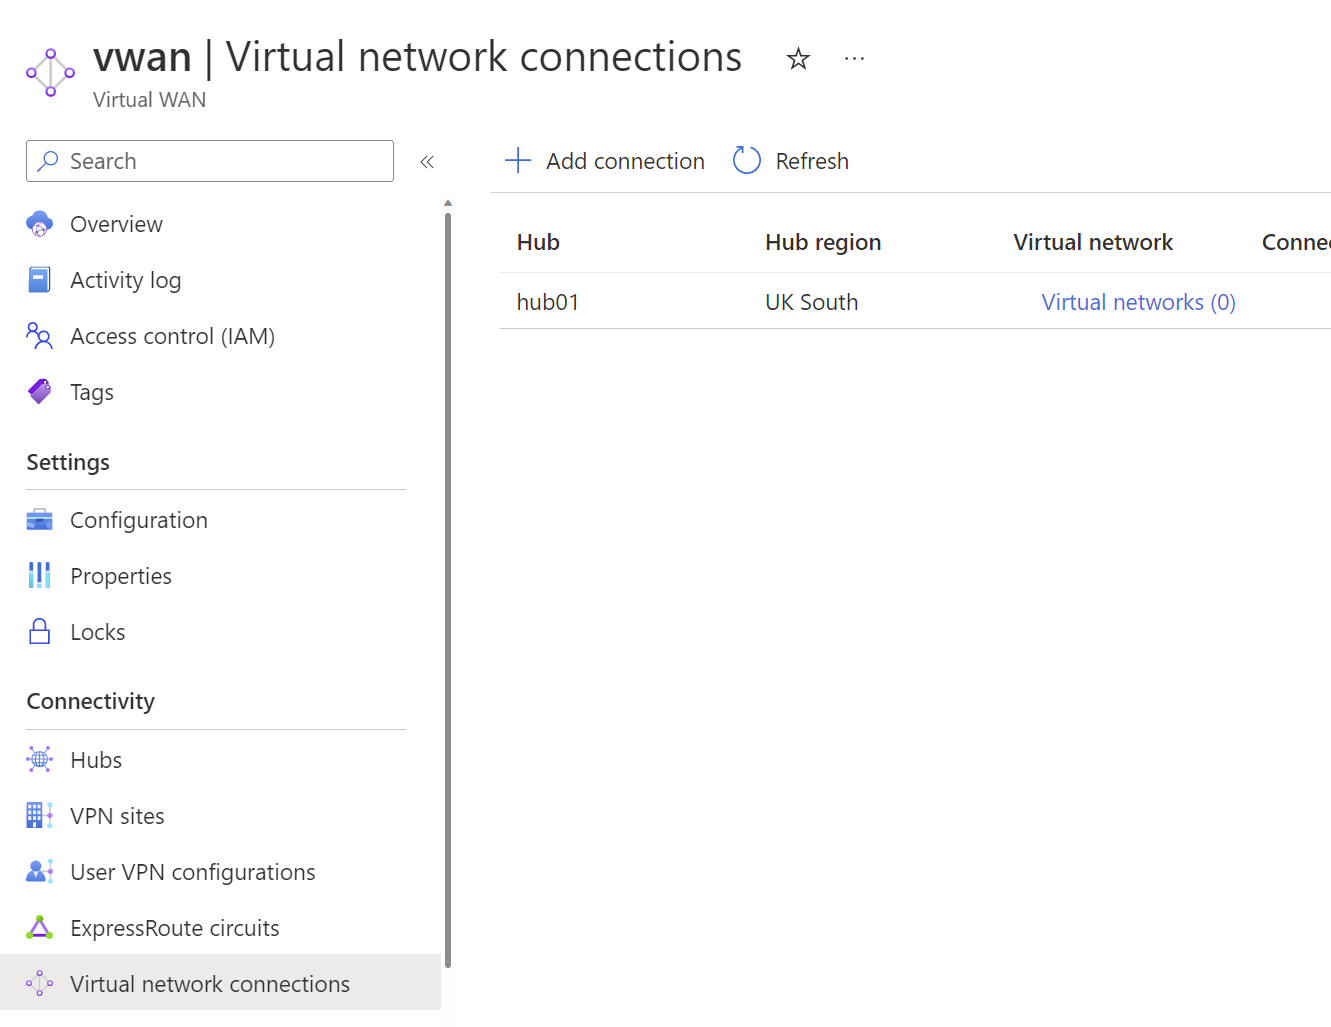Click the Virtual WAN icon in header
1331x1027 pixels.
(50, 72)
